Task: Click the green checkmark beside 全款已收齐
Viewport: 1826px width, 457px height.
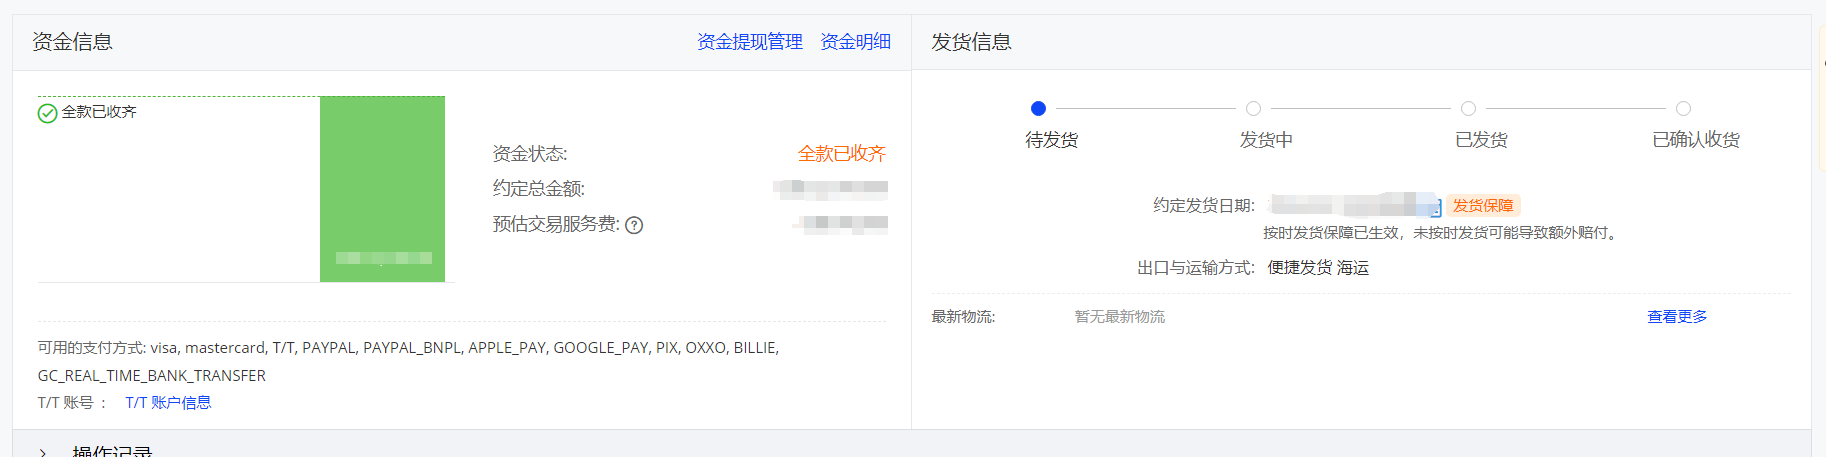Action: (47, 113)
